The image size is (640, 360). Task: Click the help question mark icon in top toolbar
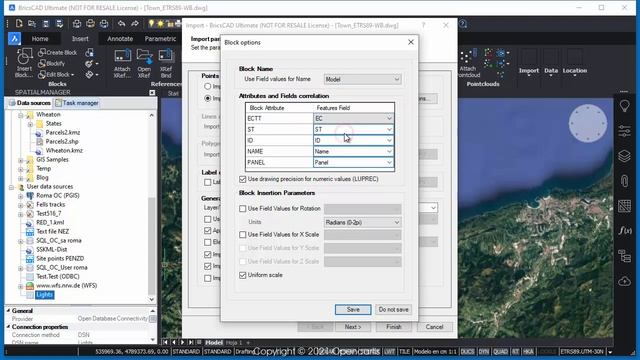point(463,24)
